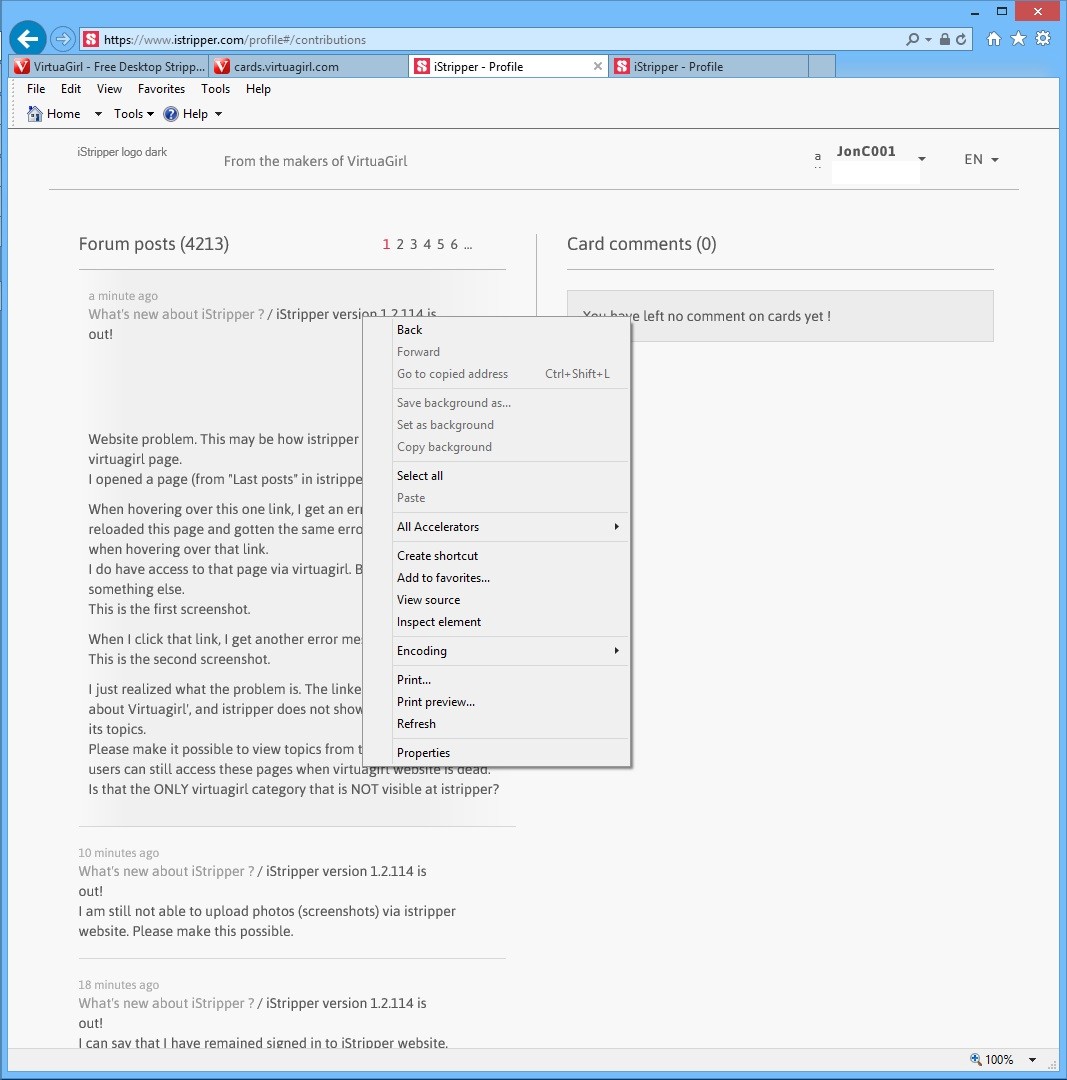This screenshot has width=1067, height=1080.
Task: Click the zoom magnifier icon in status bar
Action: click(x=975, y=1059)
